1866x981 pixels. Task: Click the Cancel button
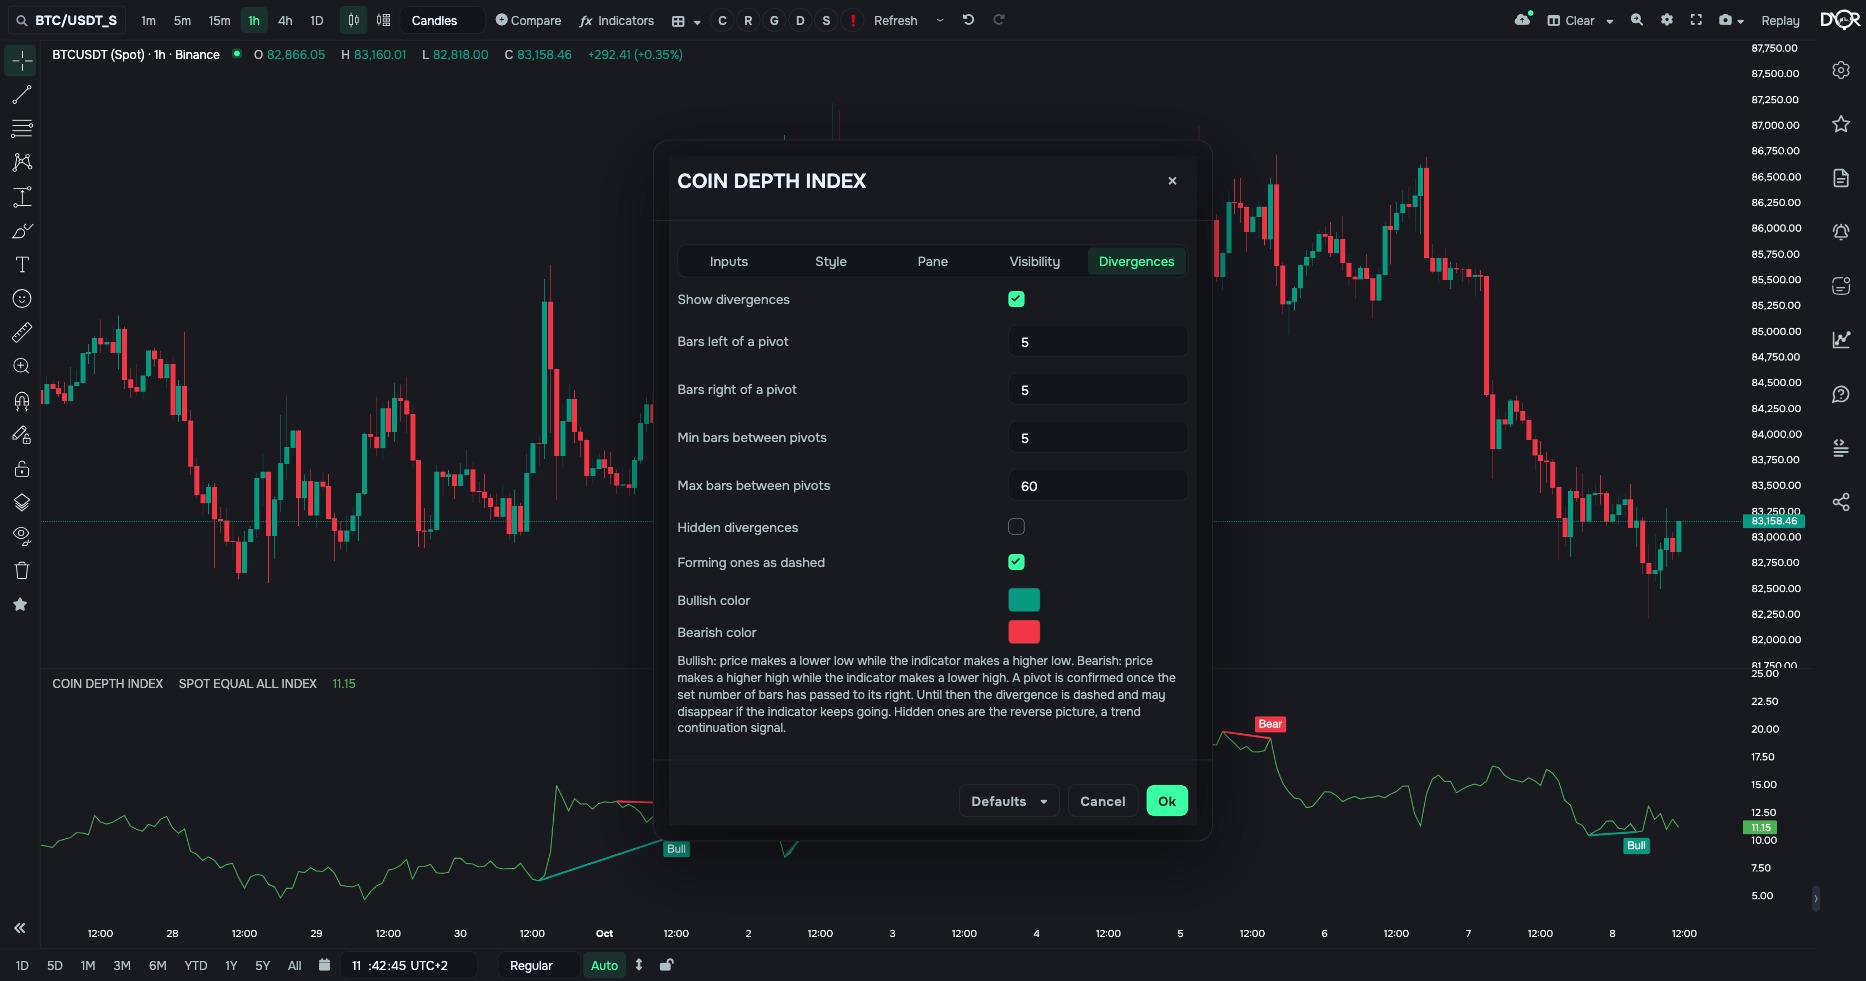1103,801
